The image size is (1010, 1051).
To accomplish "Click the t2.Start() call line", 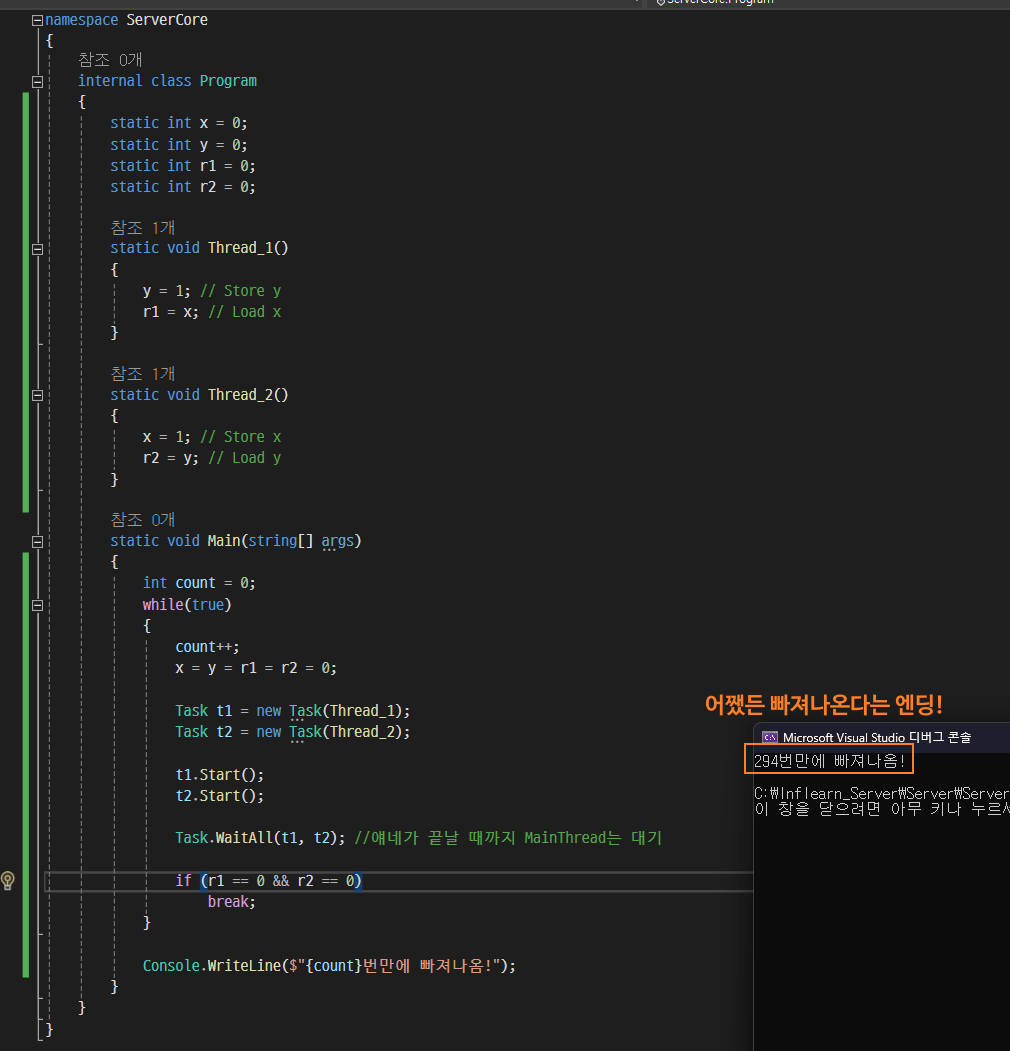I will click(x=220, y=796).
